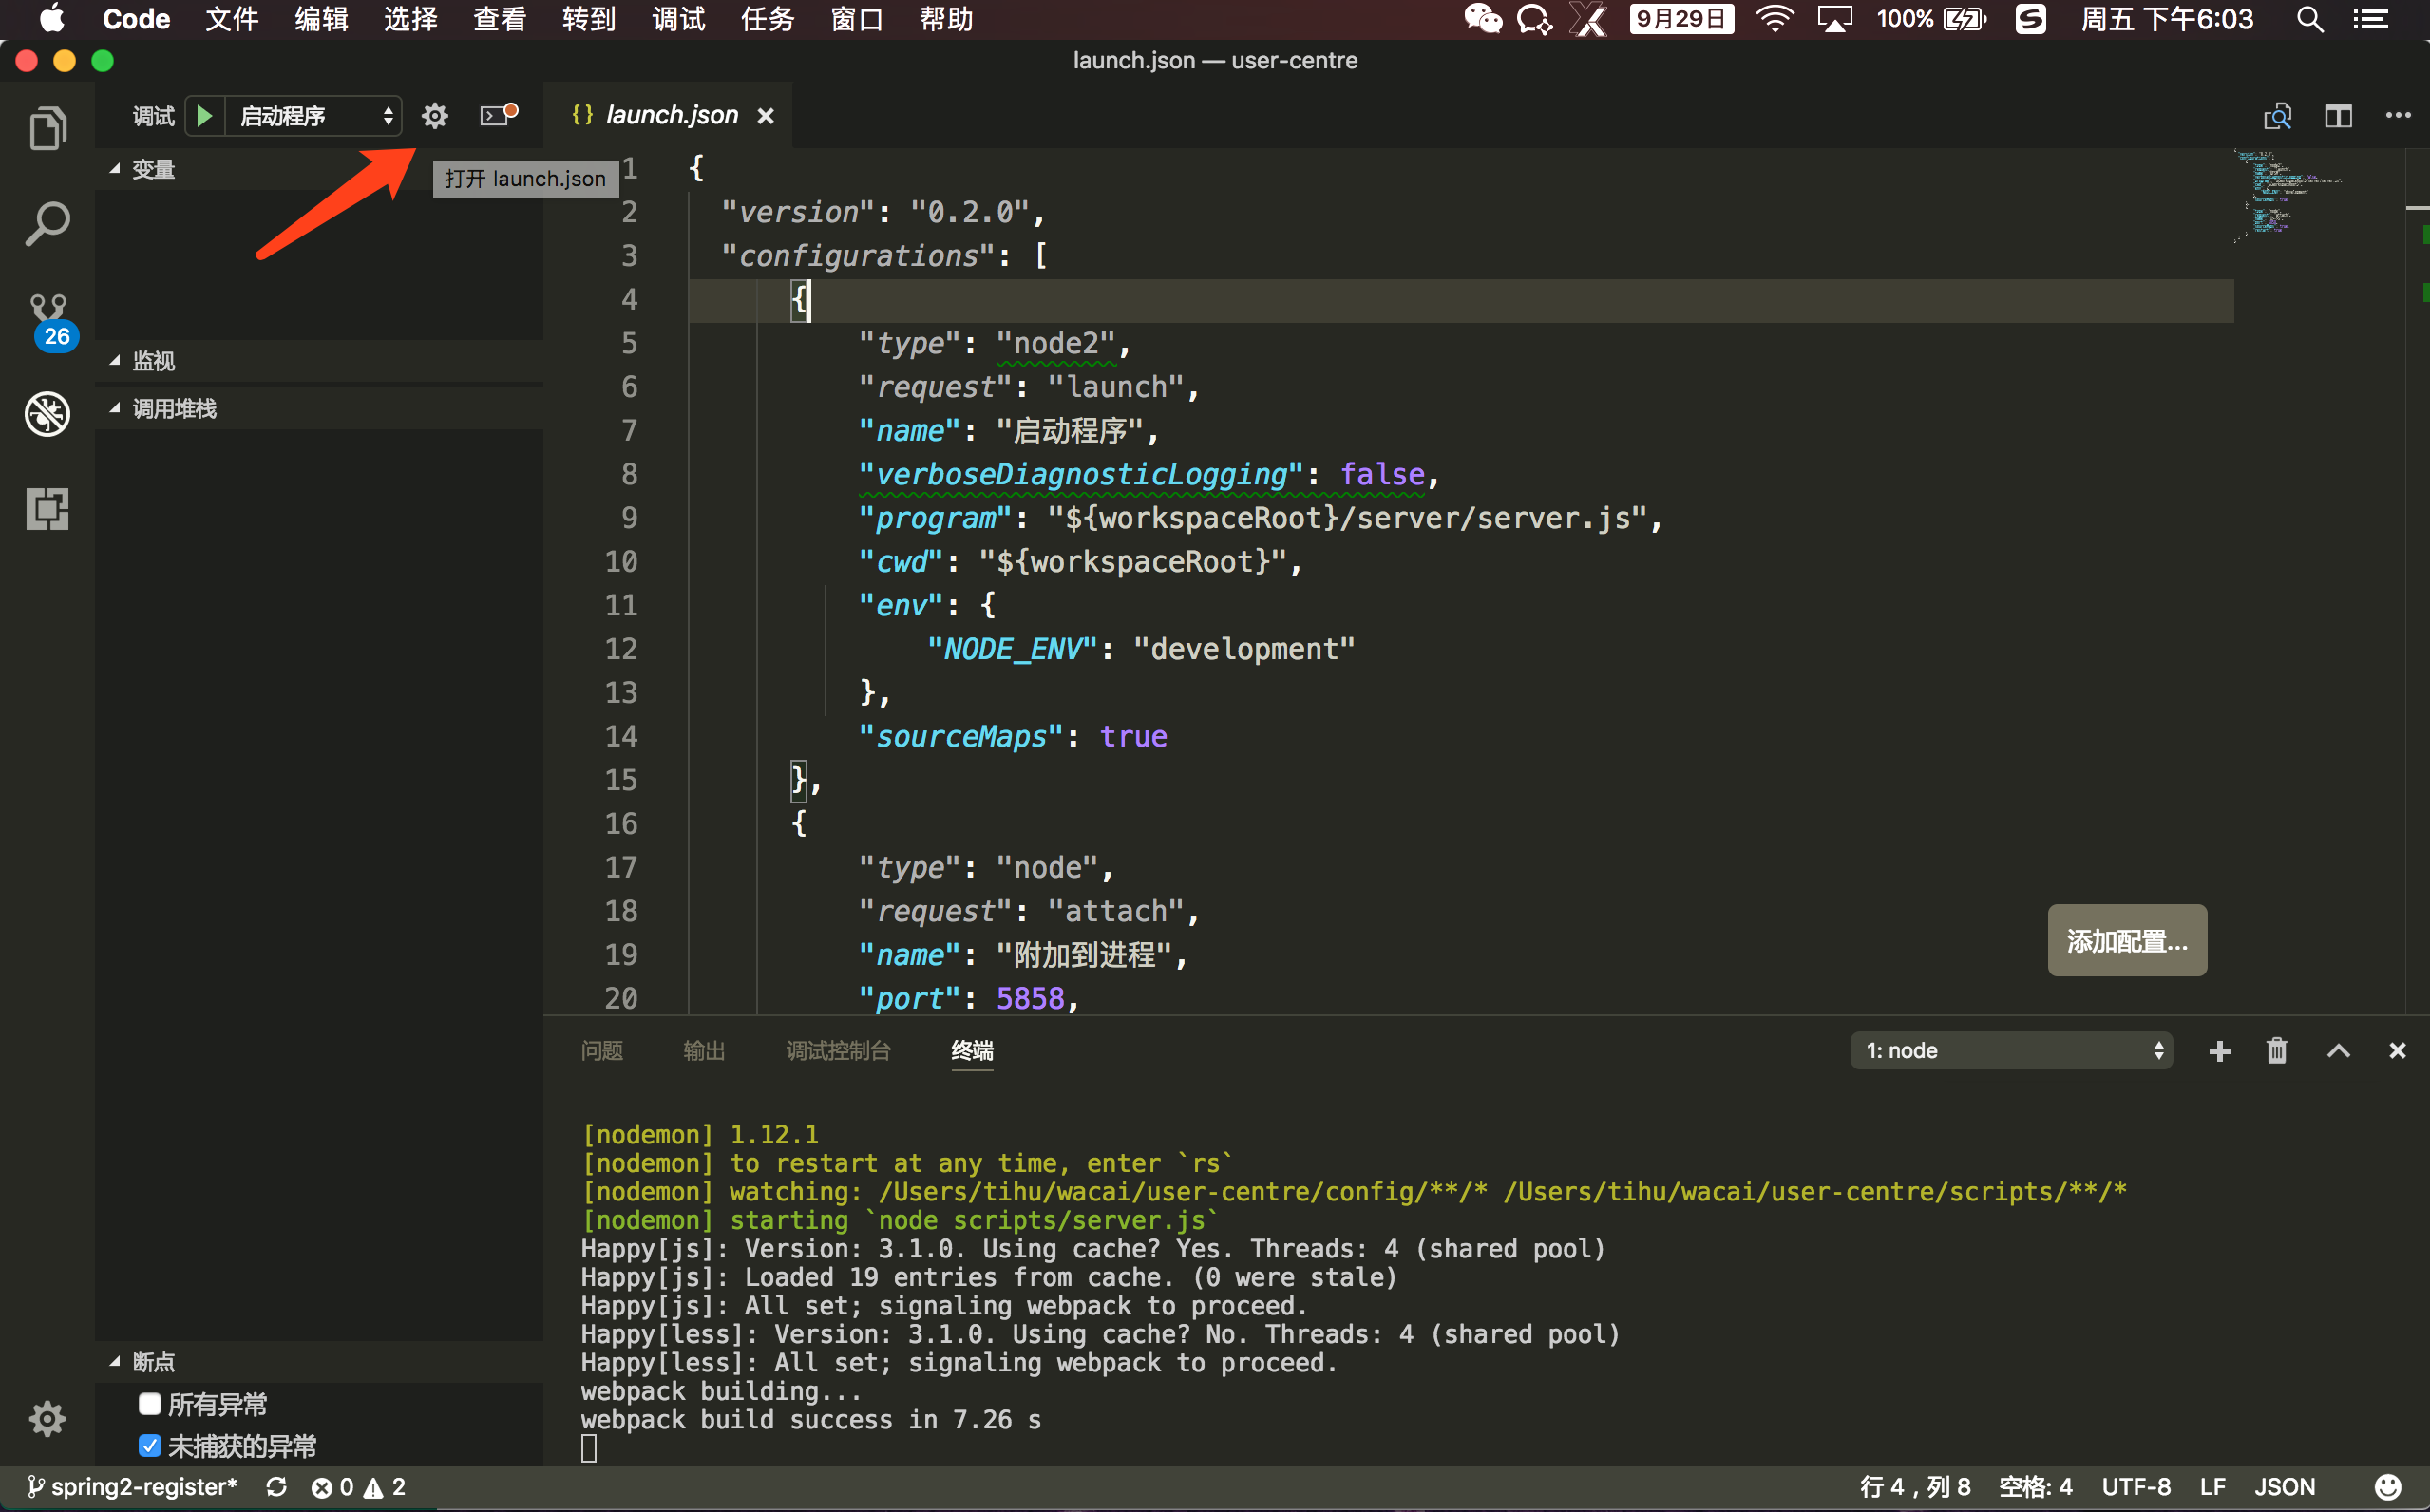
Task: Click the feedback smiley in status bar
Action: pyautogui.click(x=2387, y=1487)
